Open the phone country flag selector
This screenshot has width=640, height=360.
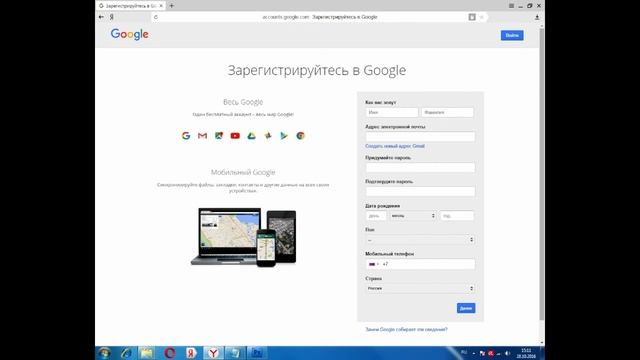point(373,264)
